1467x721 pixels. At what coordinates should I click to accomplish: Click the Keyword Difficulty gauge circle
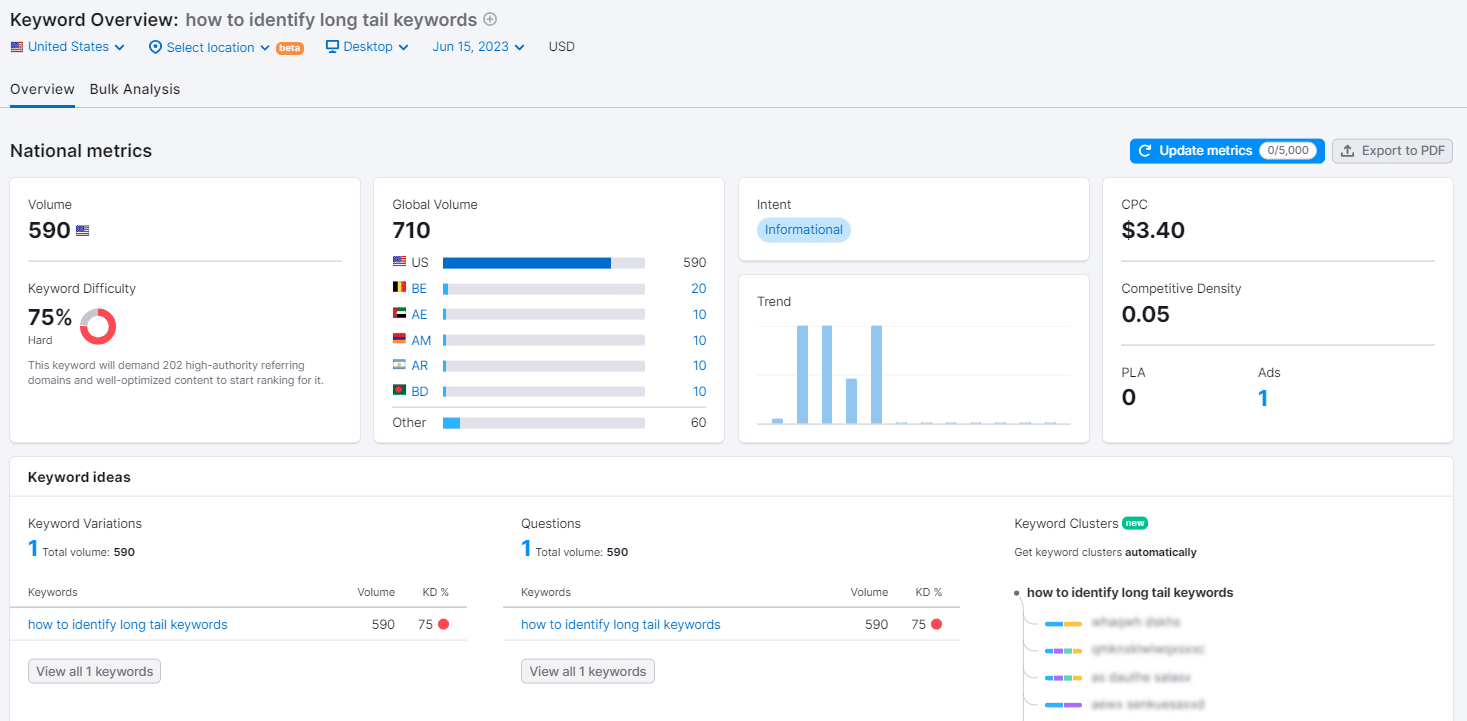click(x=97, y=326)
